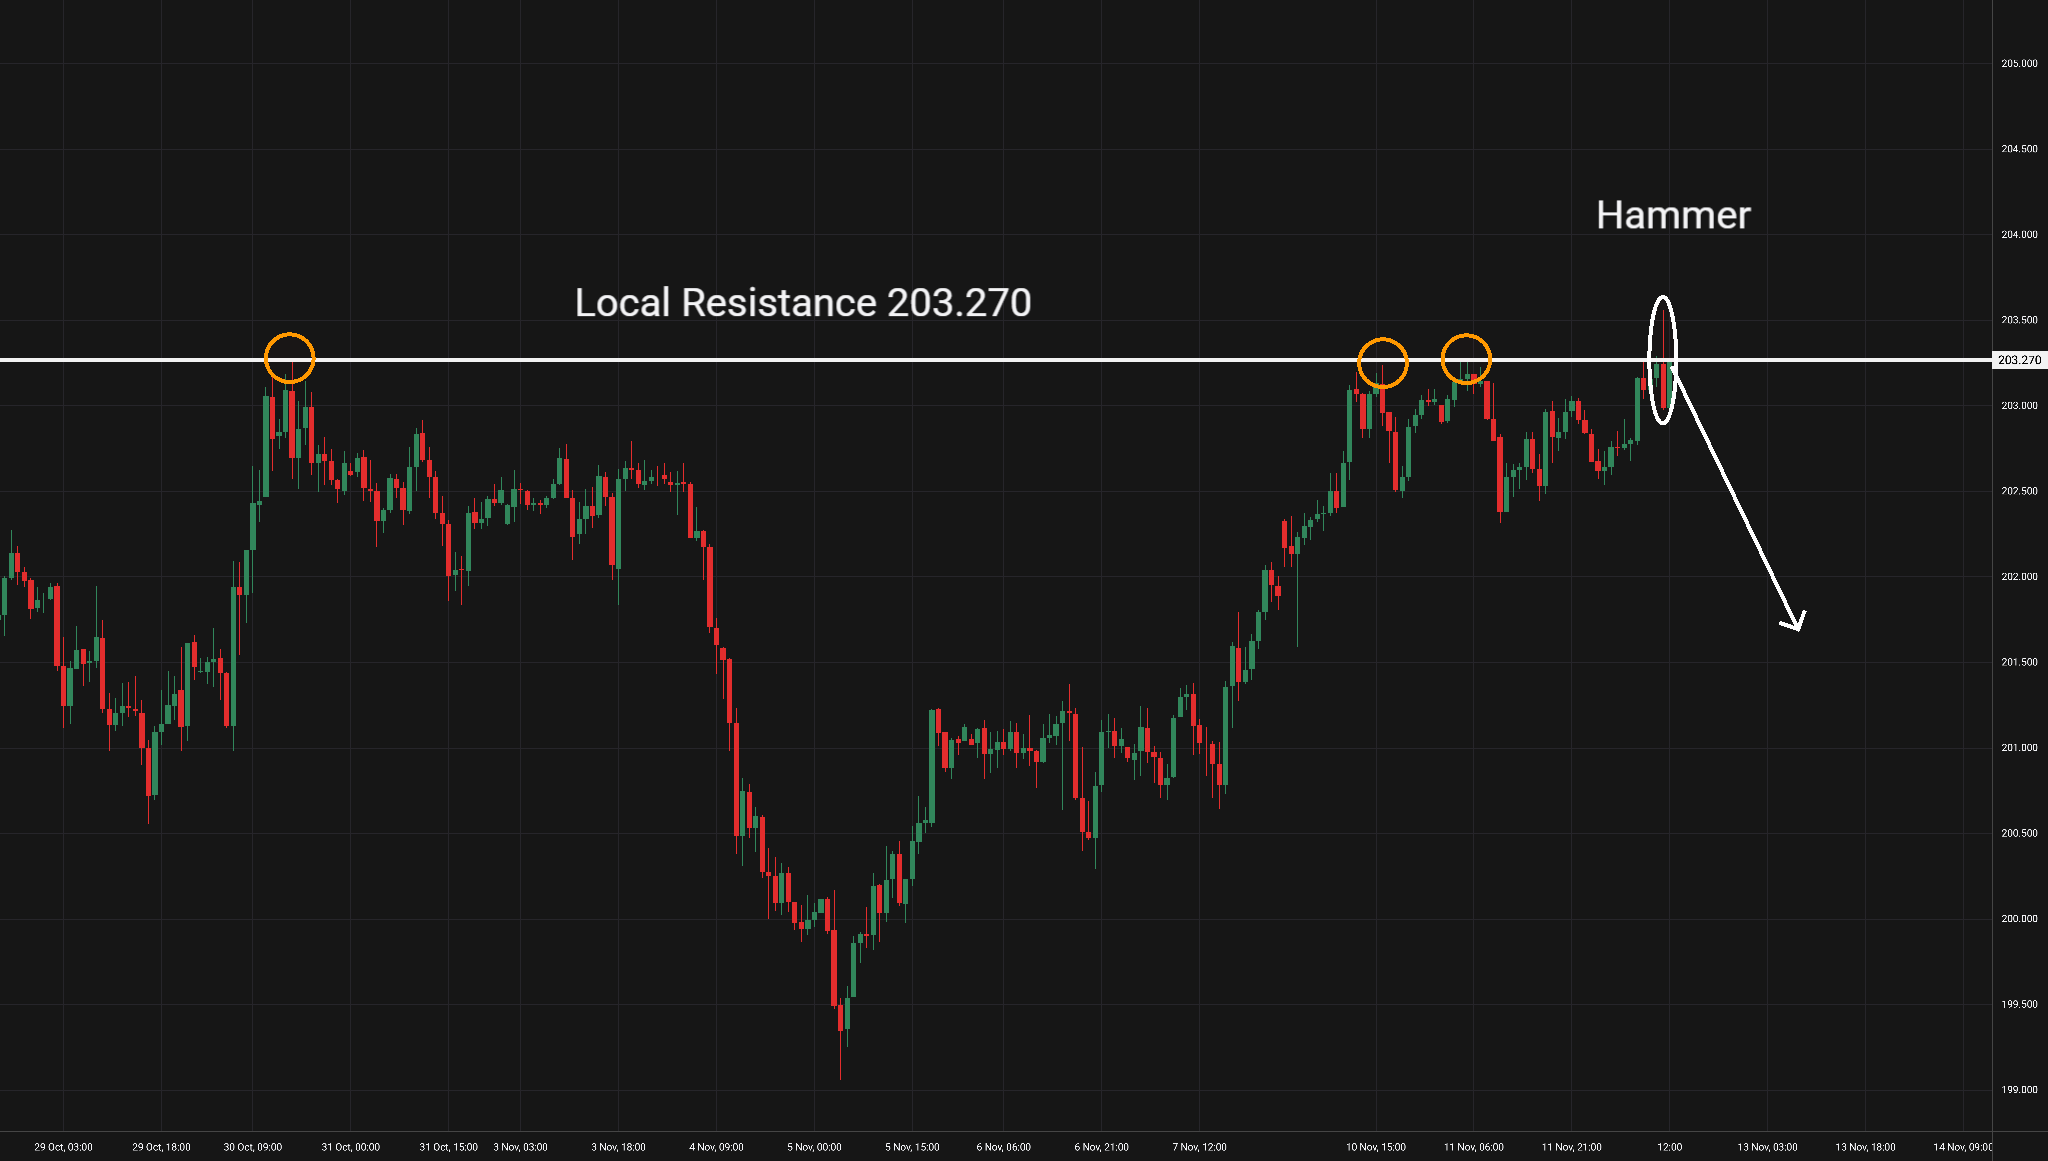Viewport: 2048px width, 1161px height.
Task: Click the white arrow's arrowhead tip
Action: click(1798, 628)
